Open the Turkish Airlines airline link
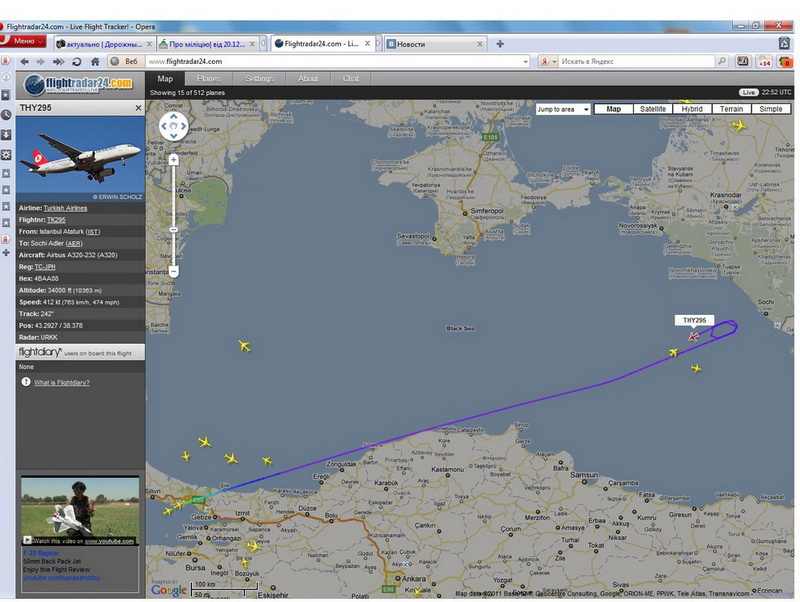The height and width of the screenshot is (602, 800). coord(65,208)
